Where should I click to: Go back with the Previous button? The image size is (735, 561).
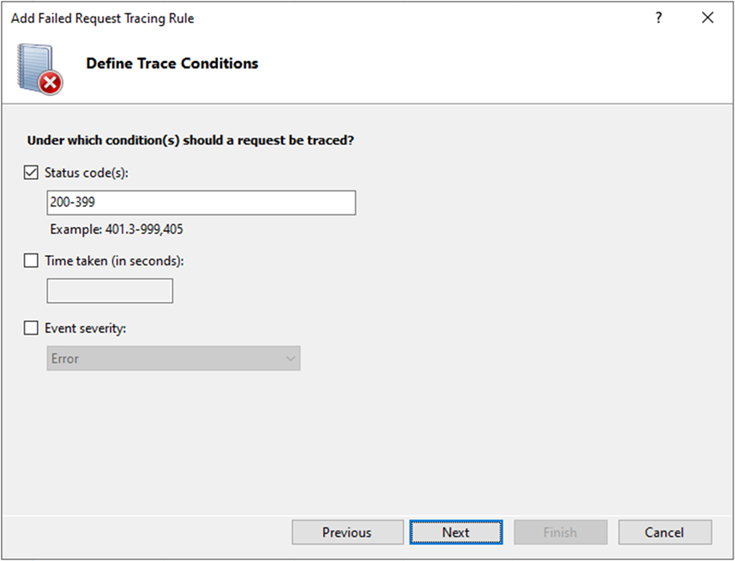coord(347,532)
